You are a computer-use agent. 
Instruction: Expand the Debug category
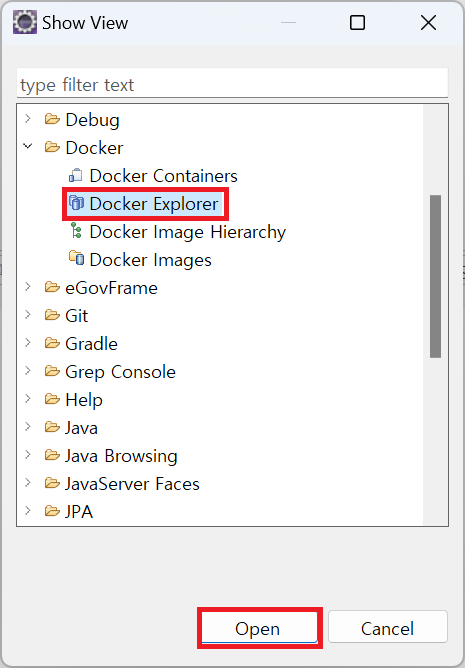click(x=28, y=118)
